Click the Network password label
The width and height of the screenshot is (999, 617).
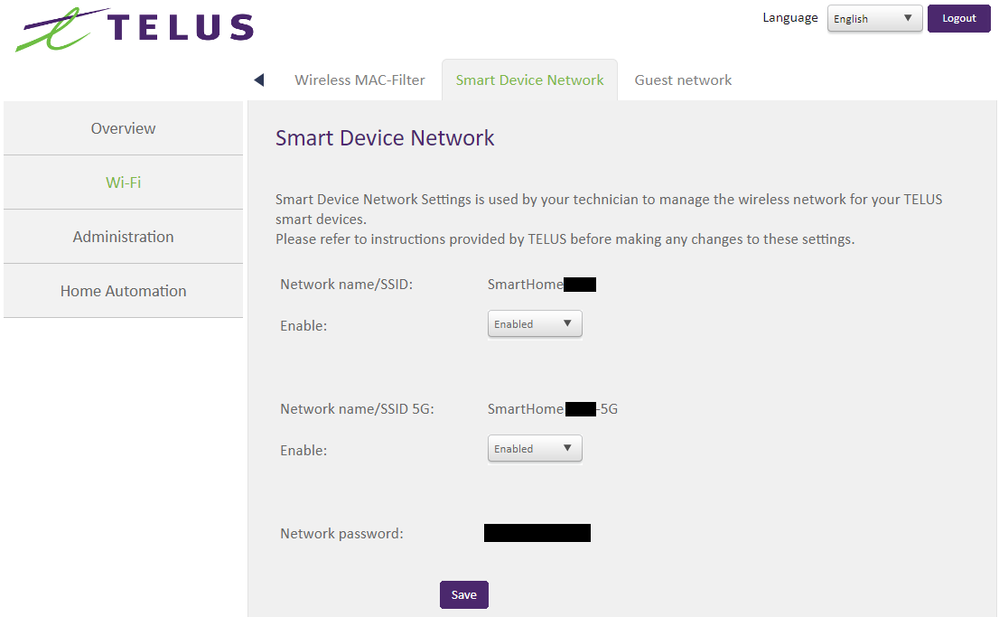341,534
